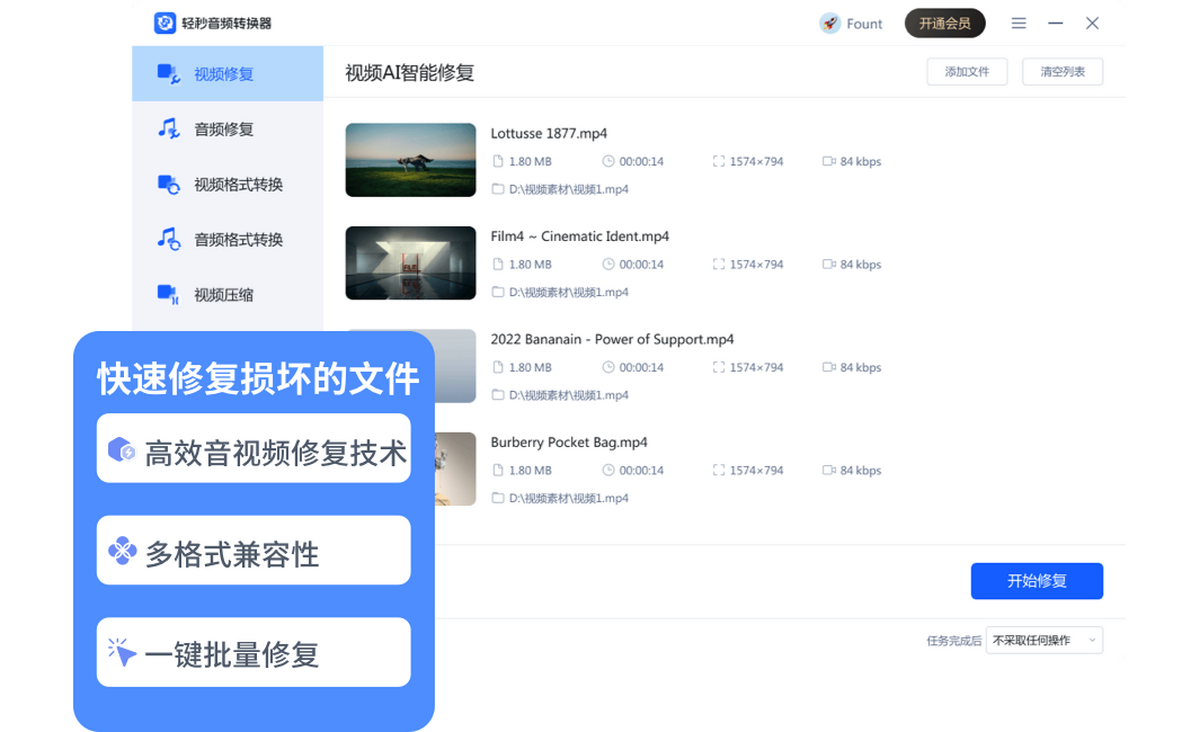The width and height of the screenshot is (1200, 732).
Task: Select the 音频修复 sidebar tab
Action: click(224, 129)
